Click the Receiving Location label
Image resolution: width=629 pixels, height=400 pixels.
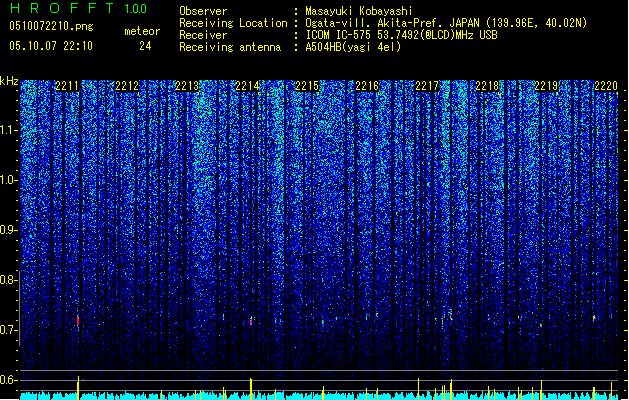tap(233, 23)
